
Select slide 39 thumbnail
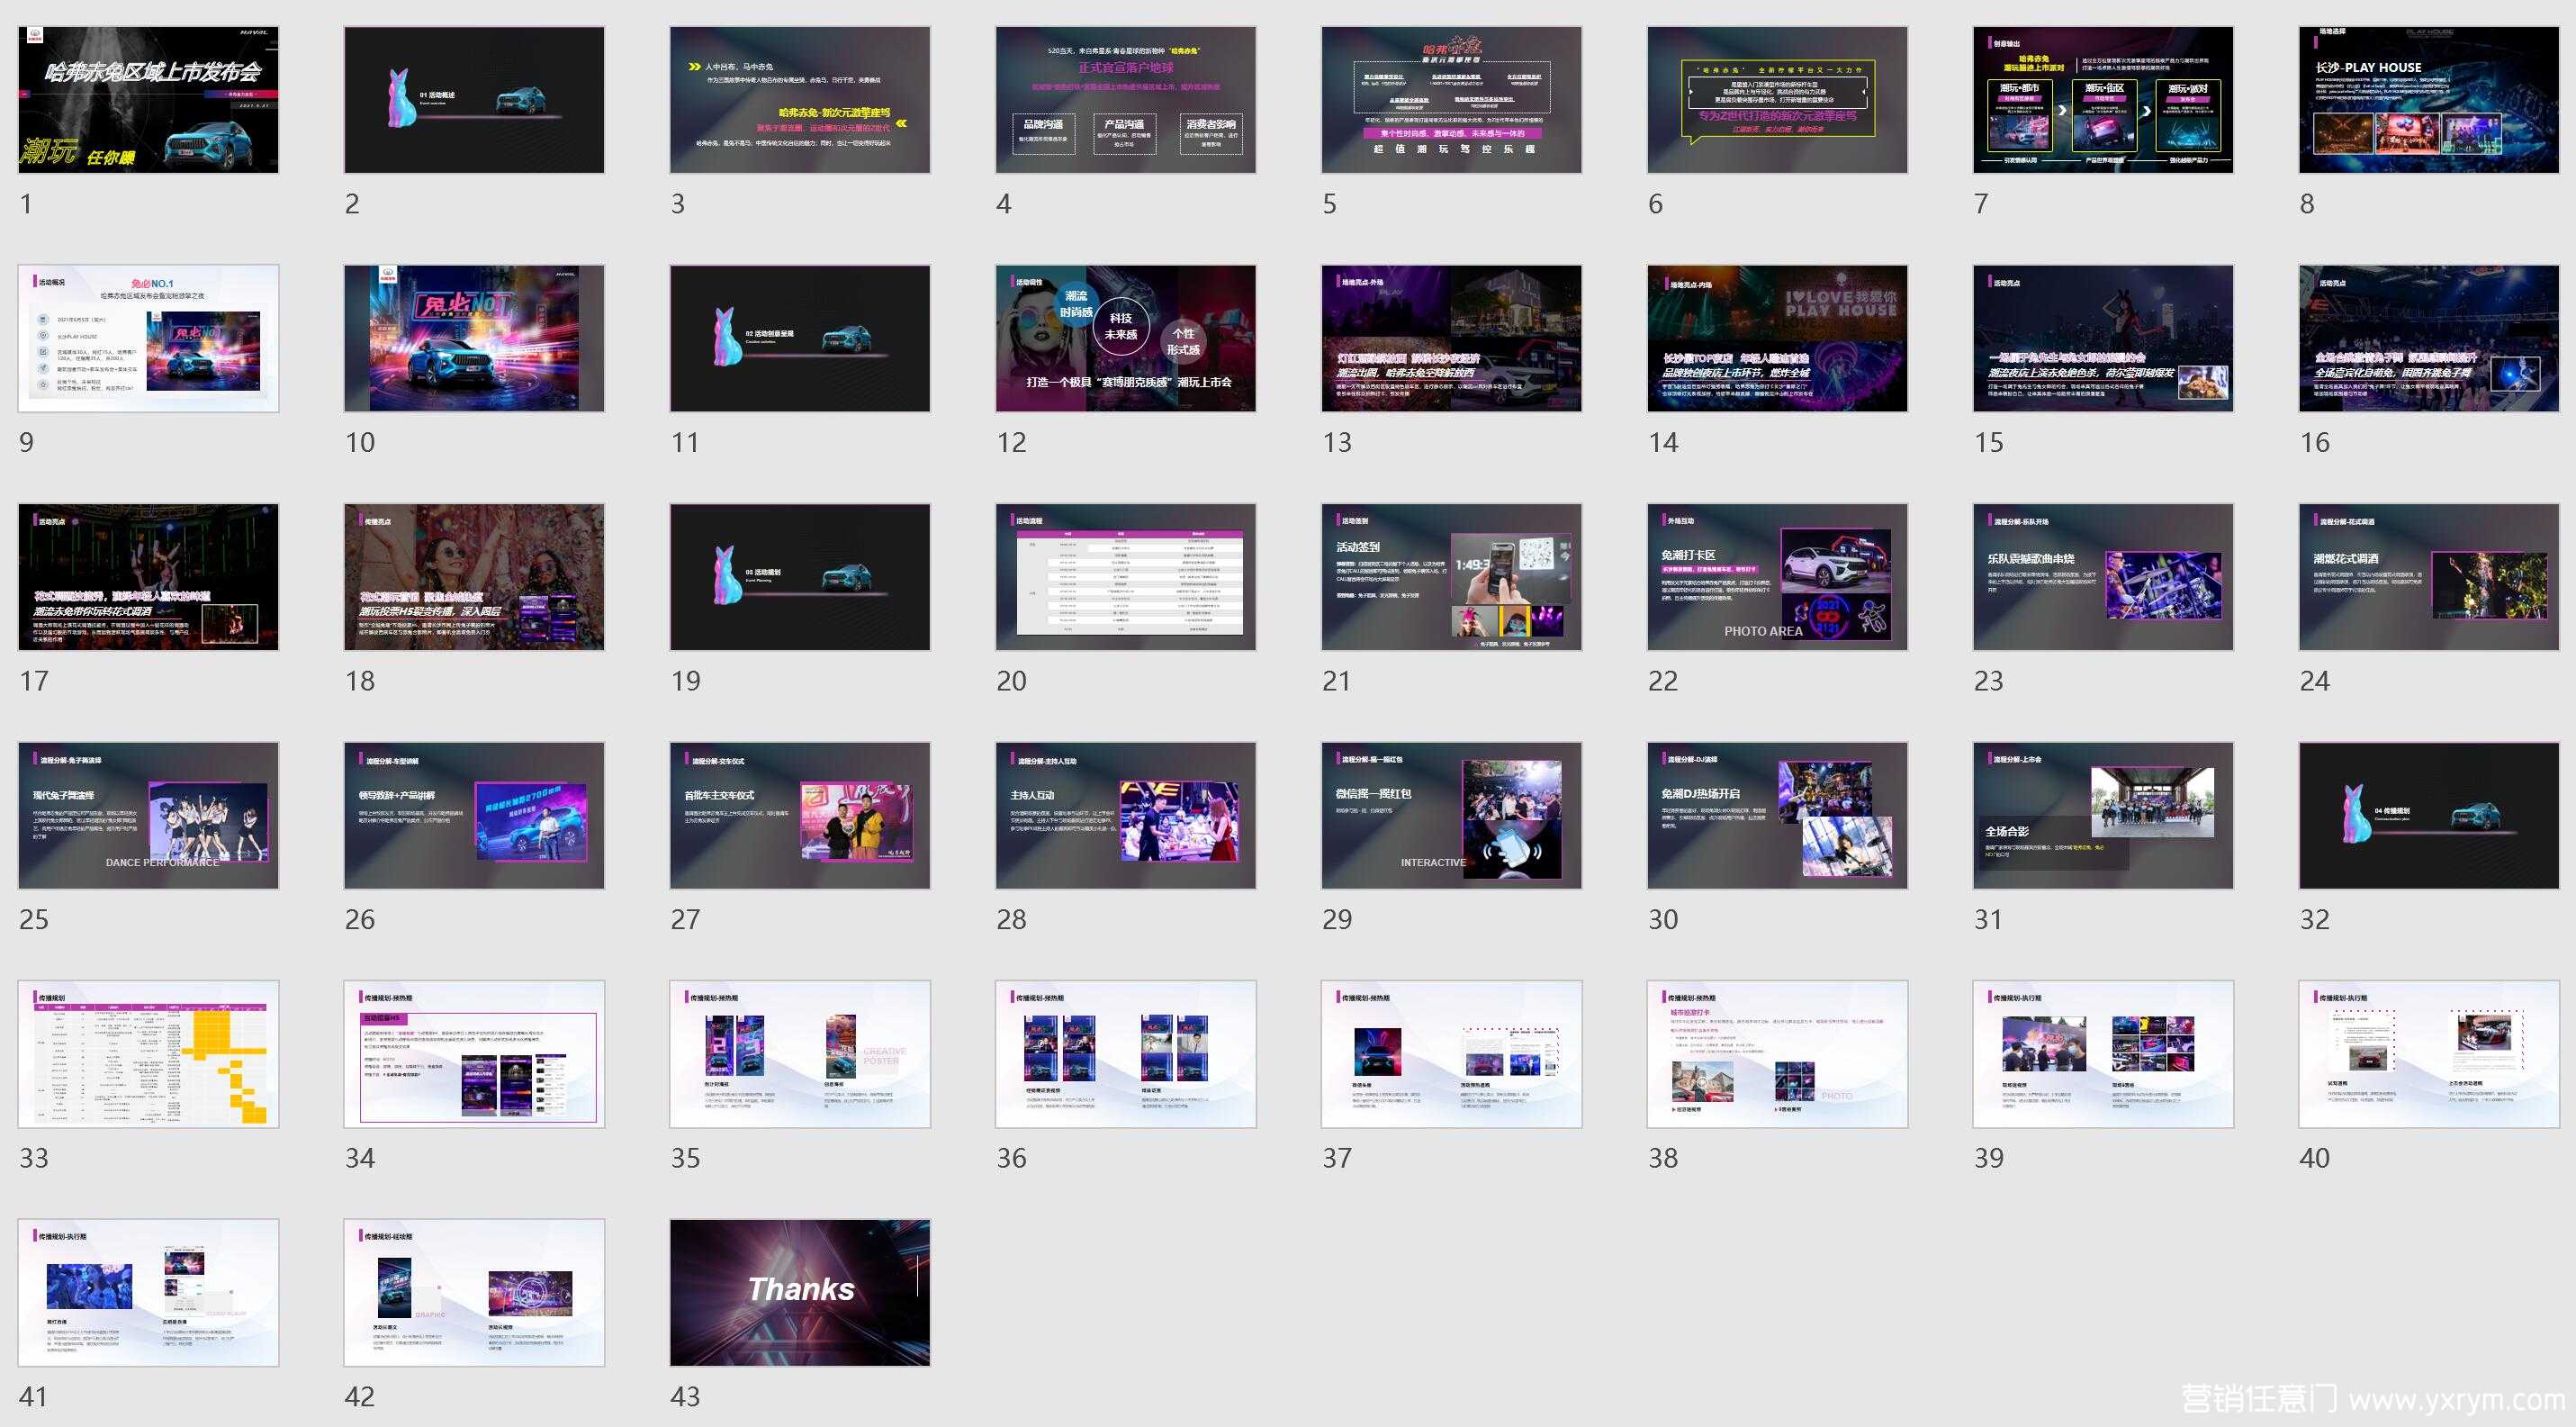click(x=2104, y=1054)
